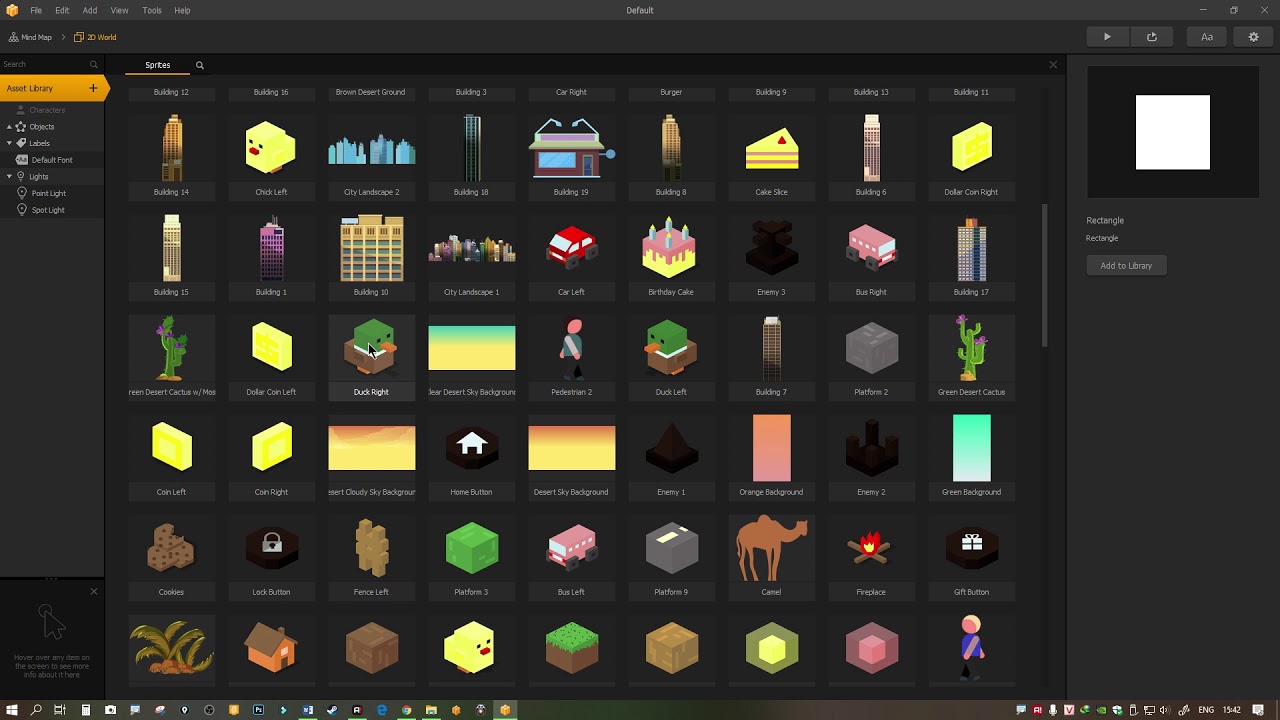Select Spot Light in asset tree
1280x720 pixels.
point(47,210)
